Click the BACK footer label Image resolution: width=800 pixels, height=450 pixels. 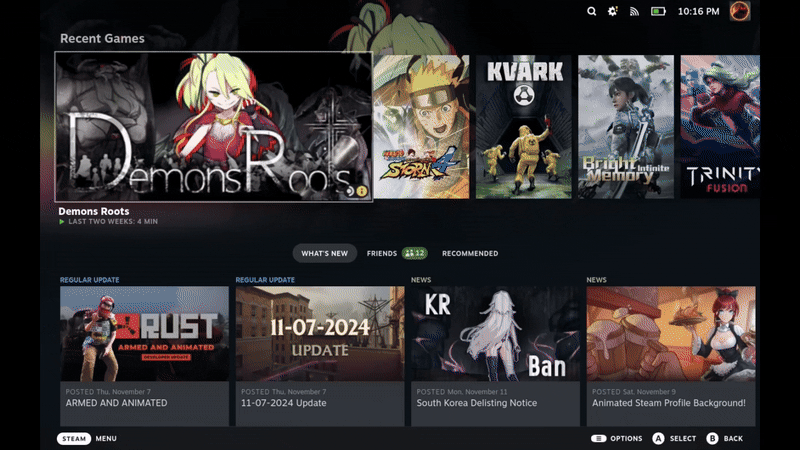coord(733,439)
